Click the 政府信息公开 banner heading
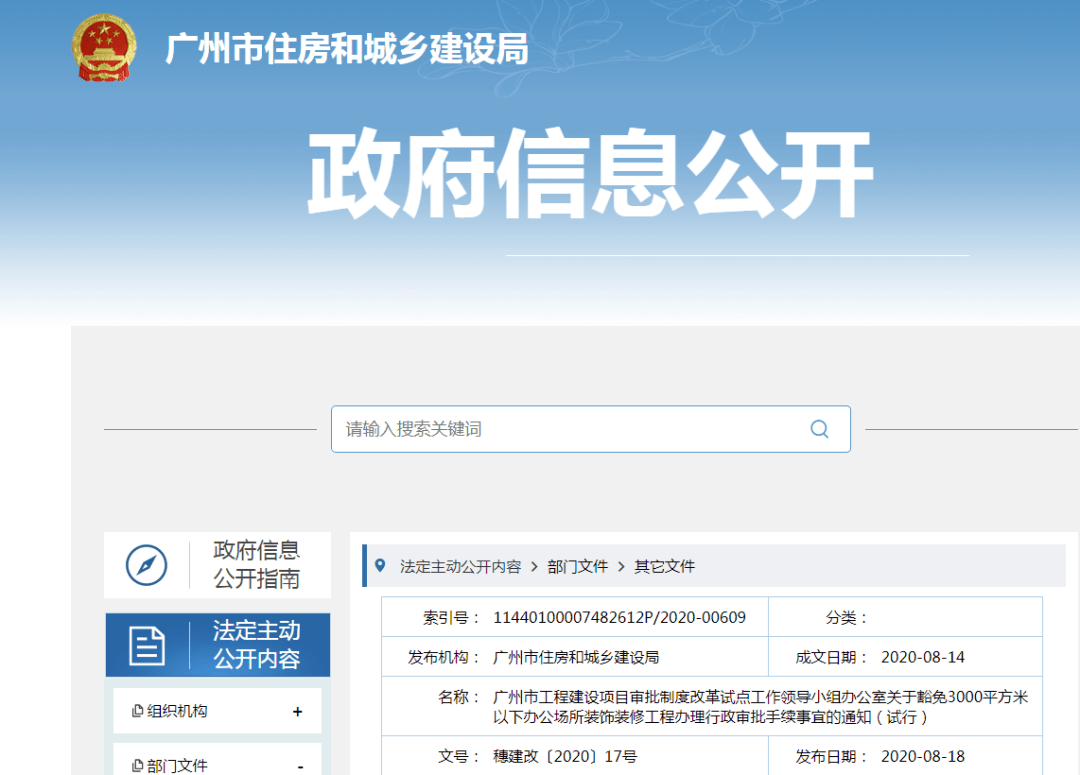Screen dimensions: 1080x775 point(590,174)
